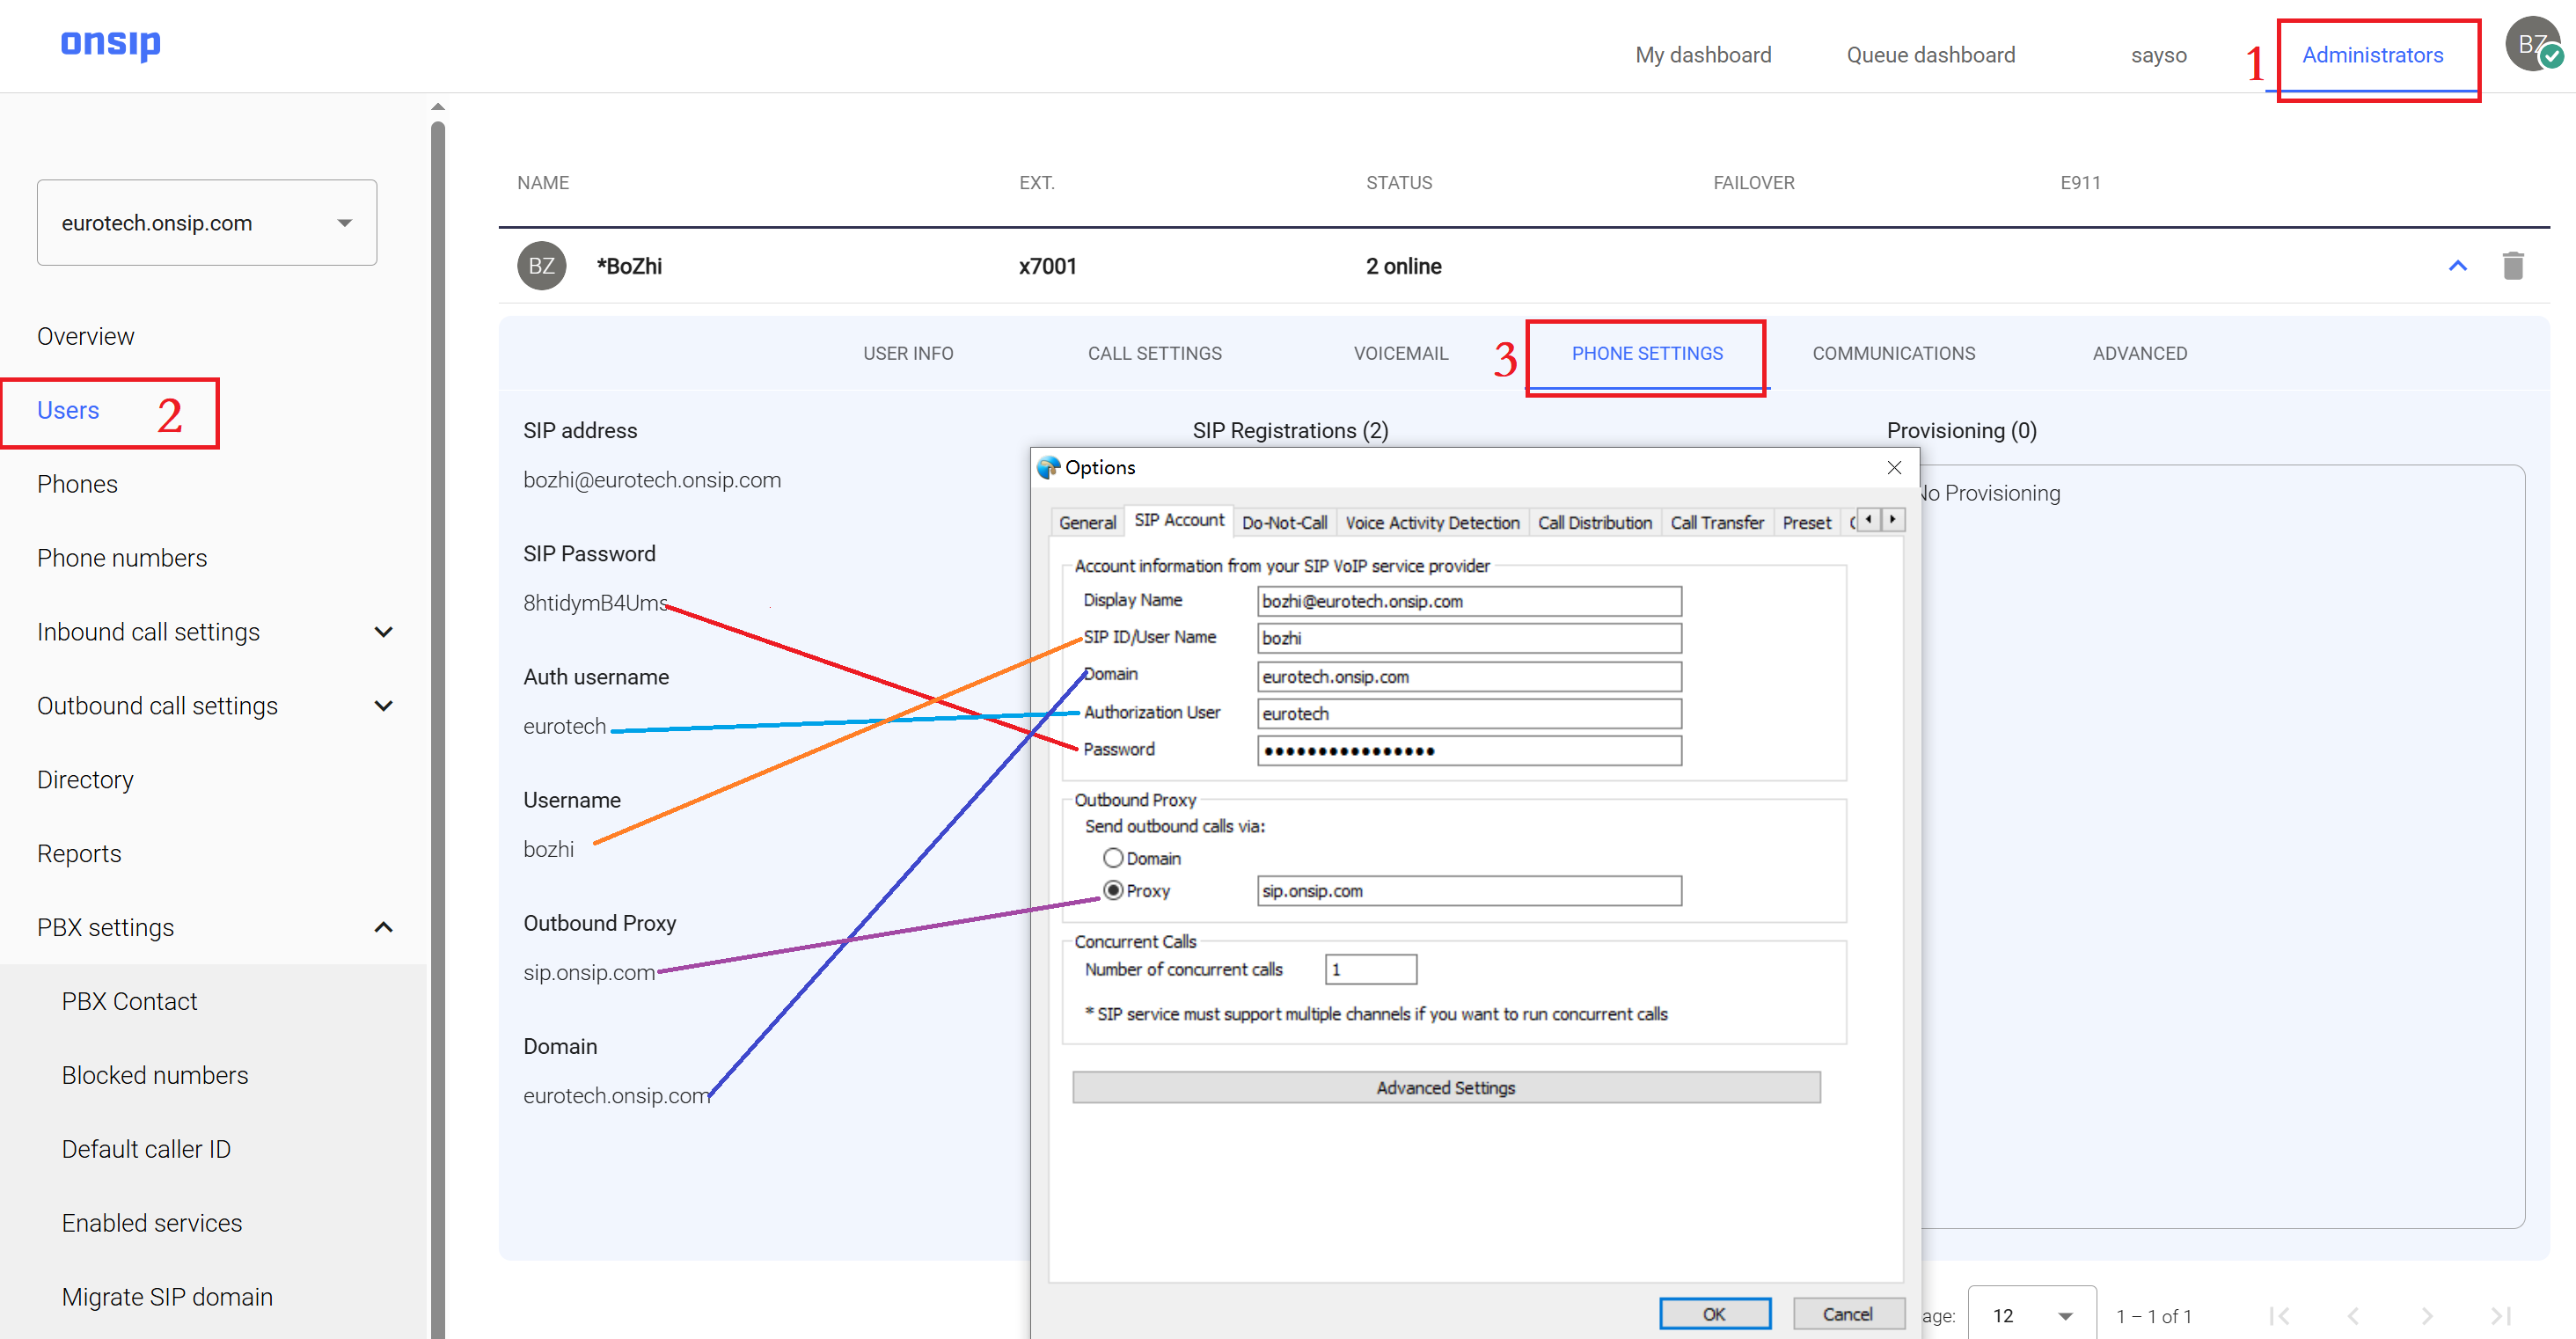
Task: Select the Call Transfer tab
Action: point(1716,522)
